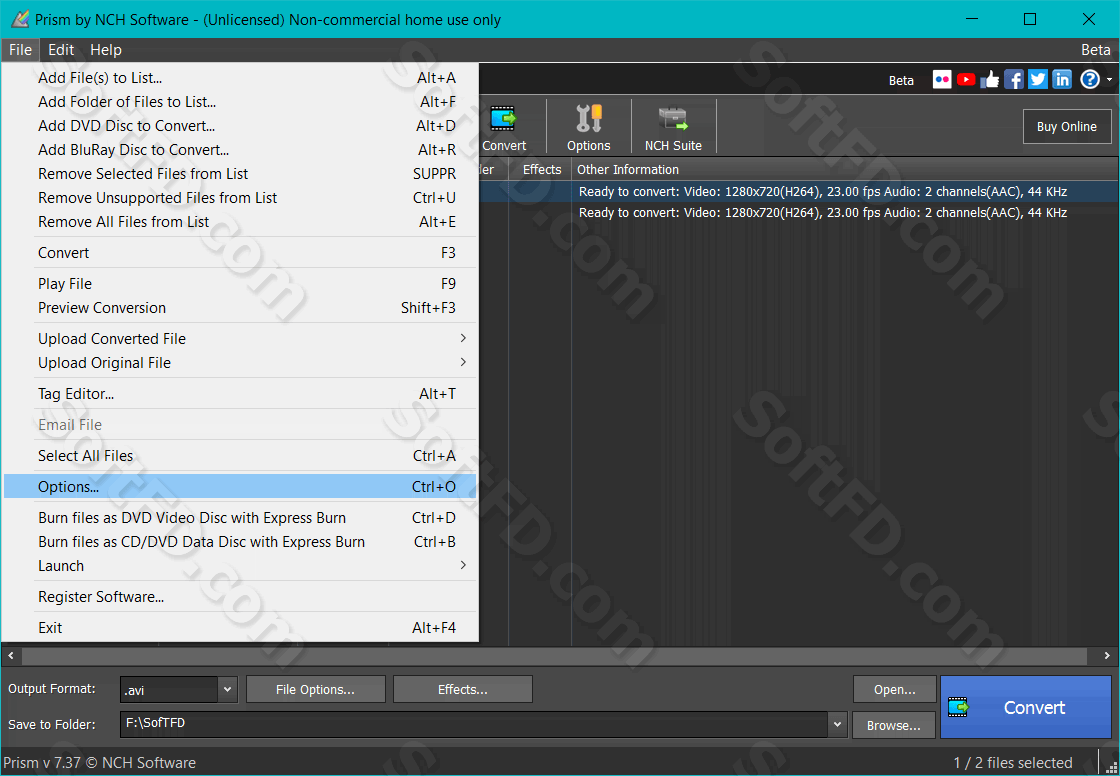Click the Flickr icon in the header
This screenshot has height=776, width=1120.
tap(942, 79)
